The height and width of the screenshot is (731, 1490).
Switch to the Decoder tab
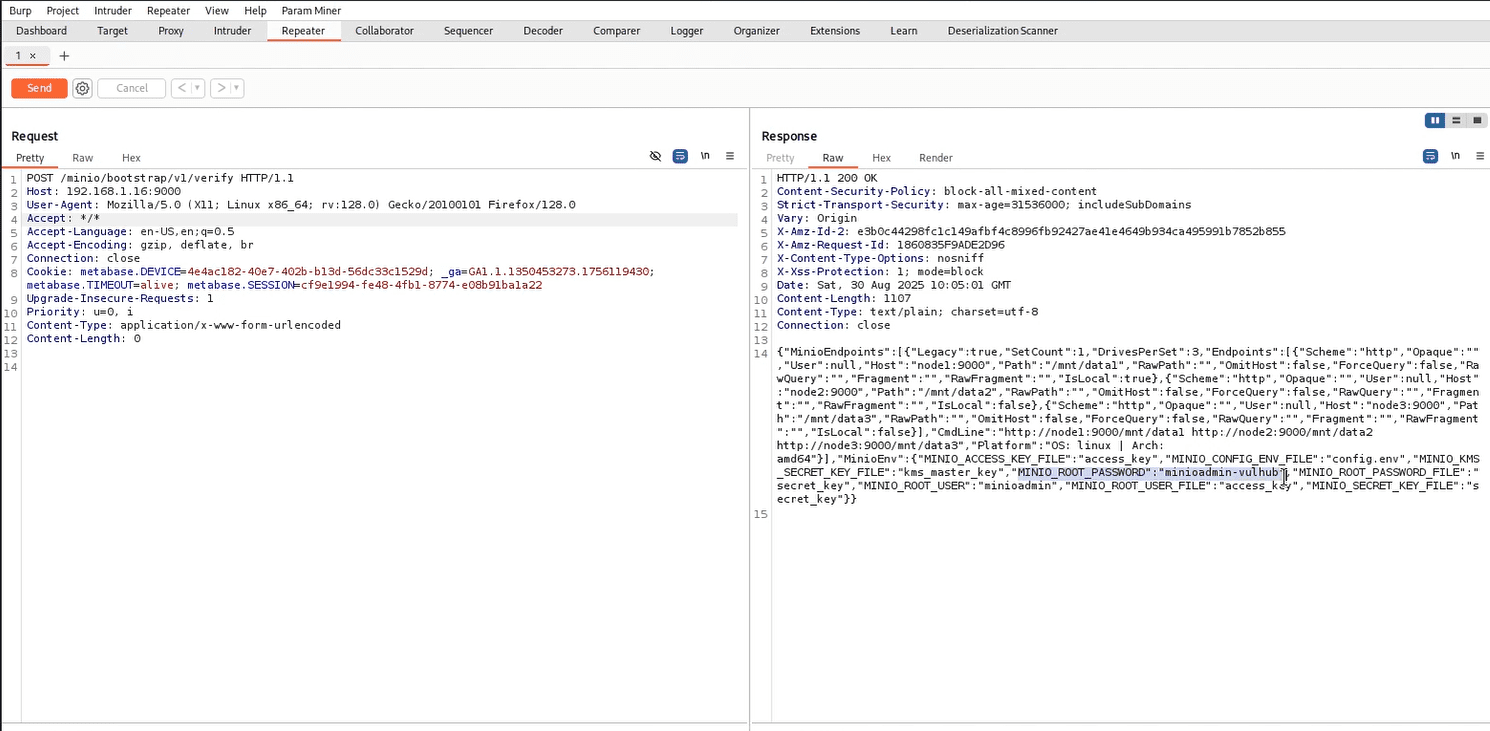click(x=543, y=31)
